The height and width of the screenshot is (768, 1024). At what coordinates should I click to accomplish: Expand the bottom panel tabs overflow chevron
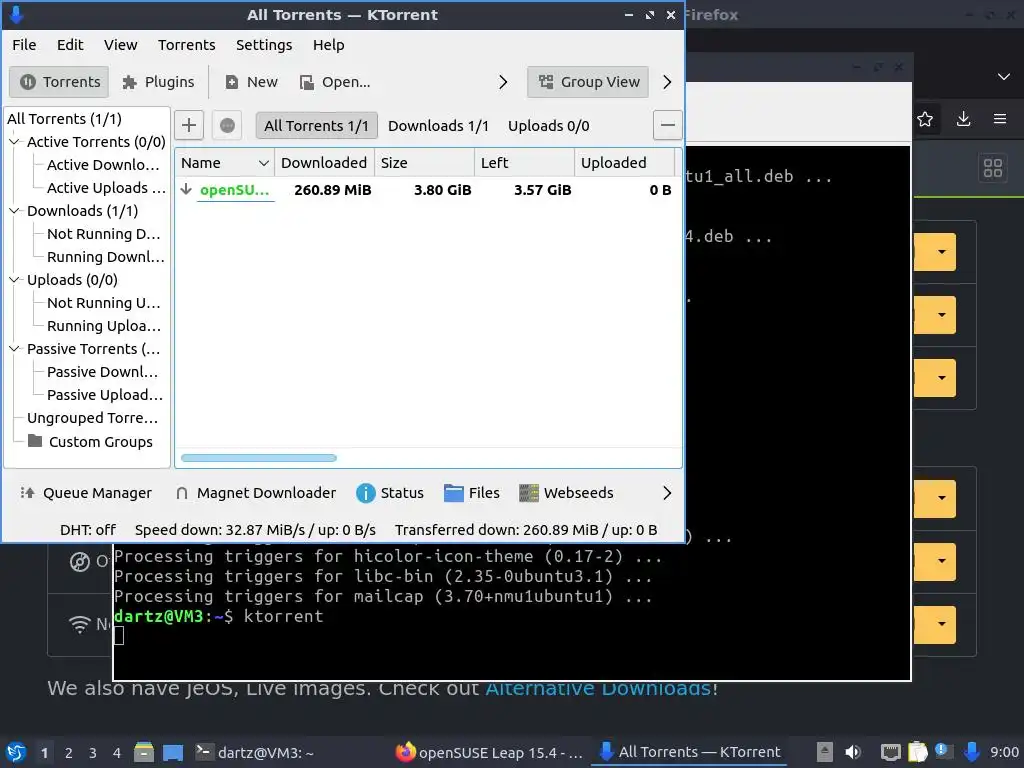coord(667,493)
